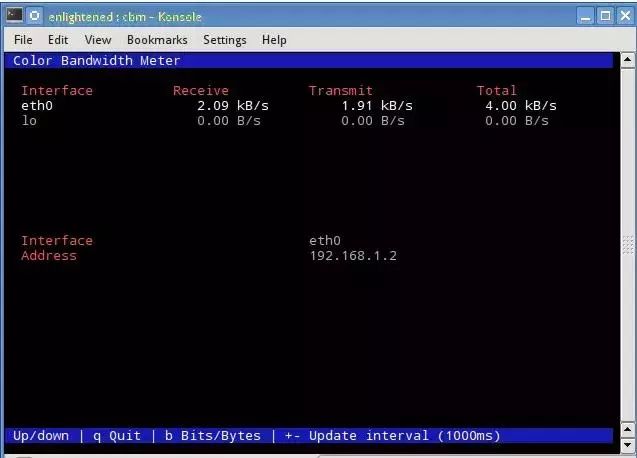This screenshot has width=637, height=458.
Task: Click the Konsole terminal icon in title bar
Action: (x=14, y=15)
